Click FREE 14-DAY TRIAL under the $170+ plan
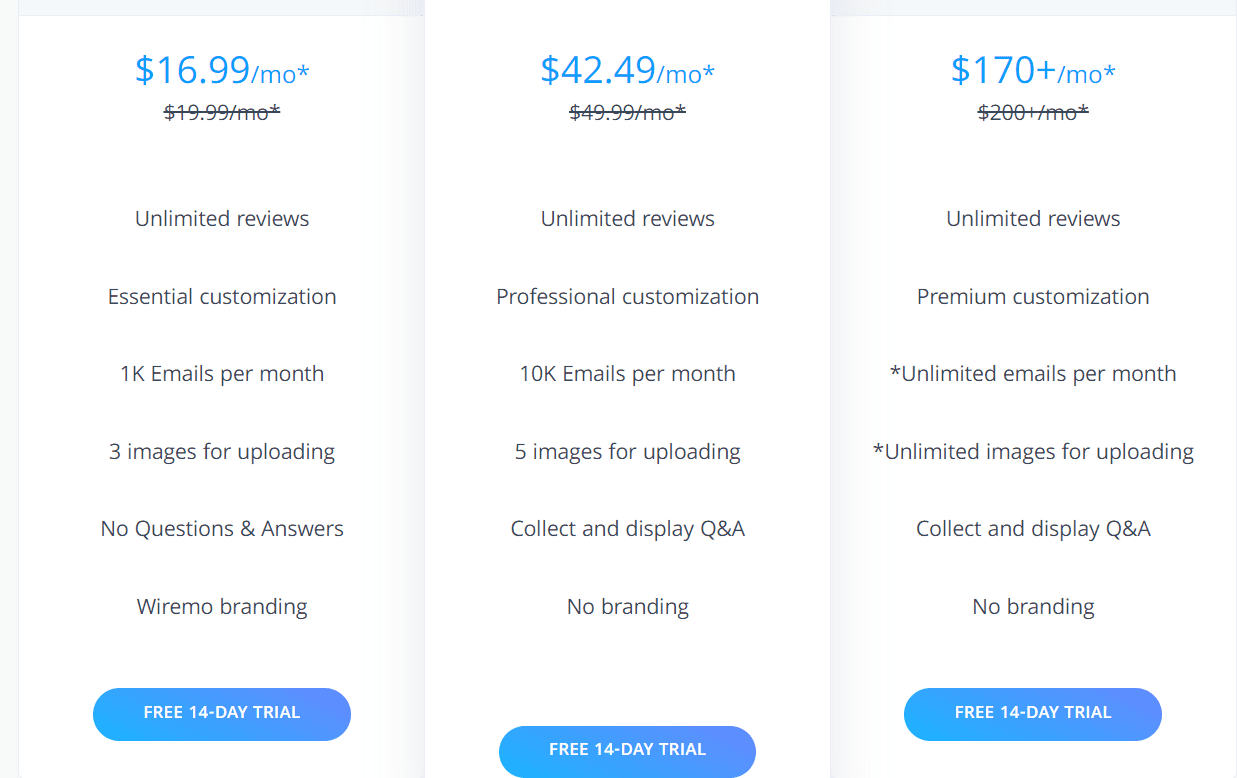Screen dimensions: 1237x778 1032,714
